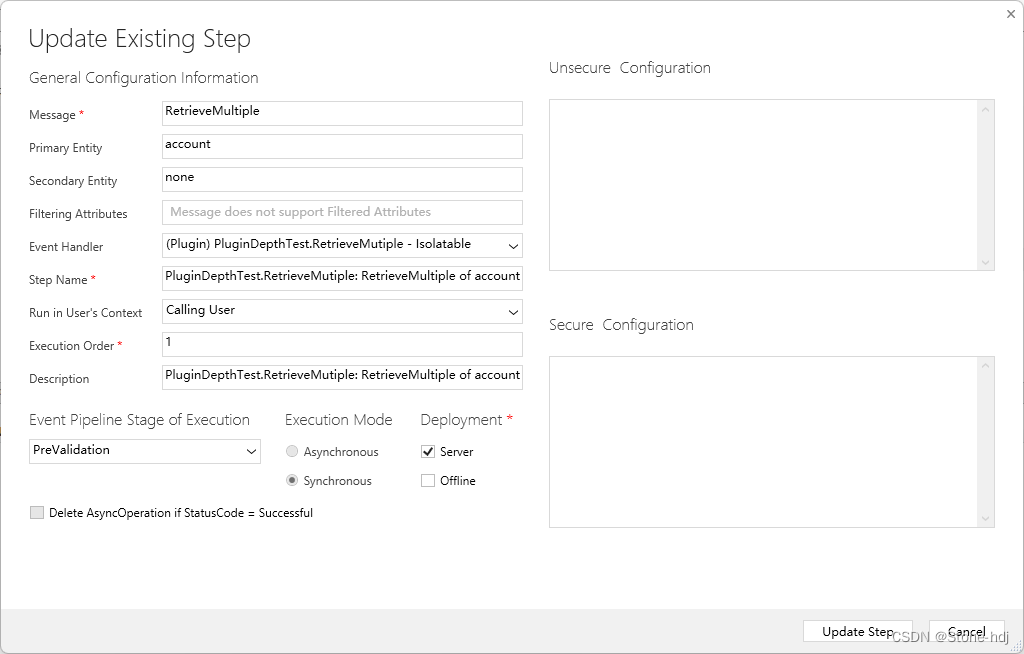This screenshot has width=1024, height=654.
Task: Click the General Configuration Information heading
Action: pyautogui.click(x=144, y=78)
